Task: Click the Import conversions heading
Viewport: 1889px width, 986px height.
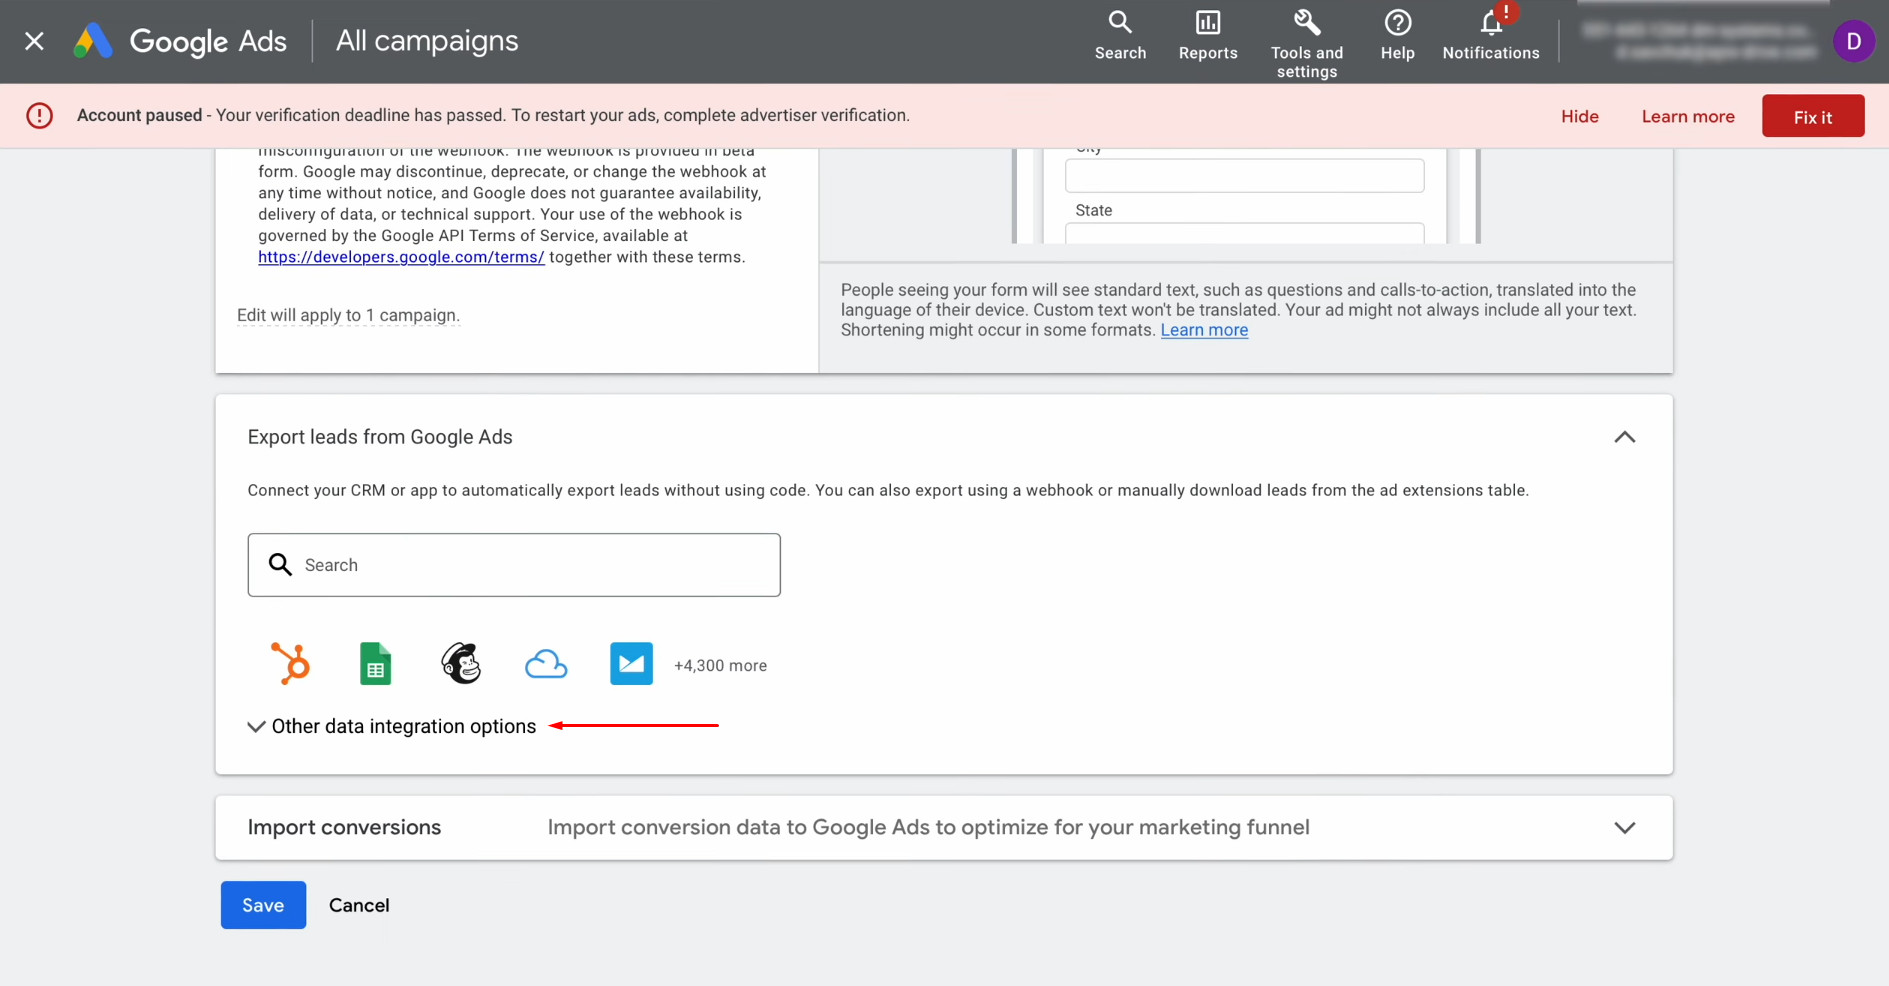Action: [x=344, y=828]
